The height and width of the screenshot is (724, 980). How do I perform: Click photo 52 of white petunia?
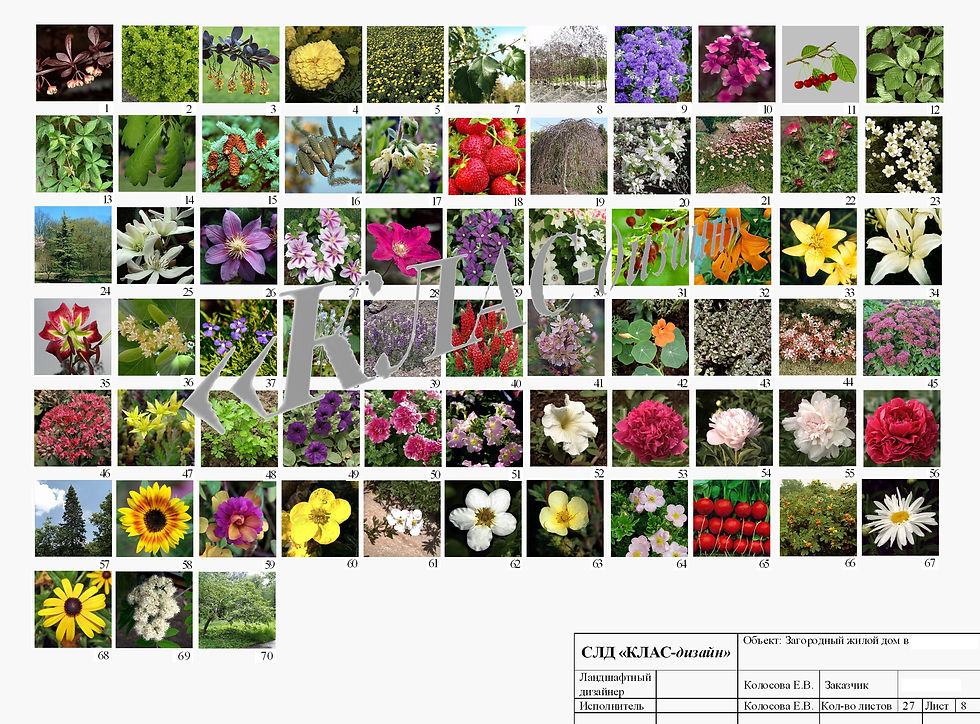(568, 429)
